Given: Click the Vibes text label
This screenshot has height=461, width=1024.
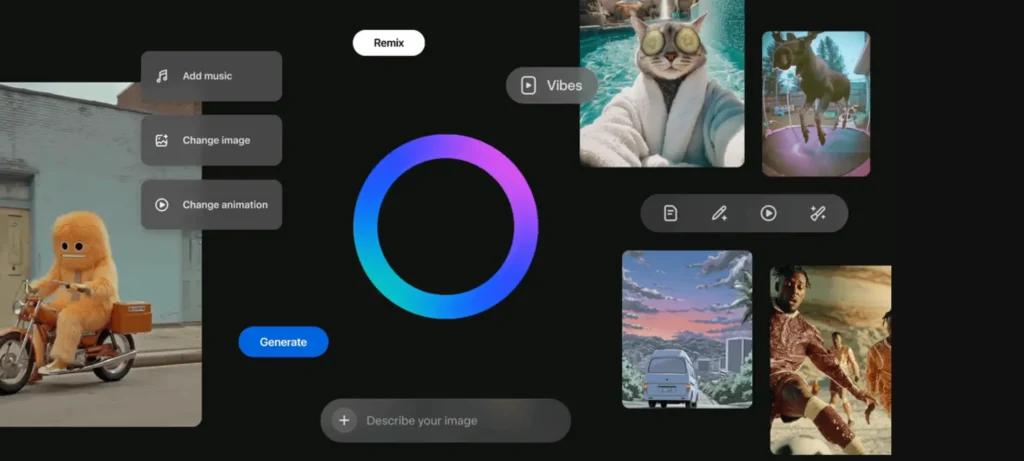Looking at the screenshot, I should tap(564, 85).
